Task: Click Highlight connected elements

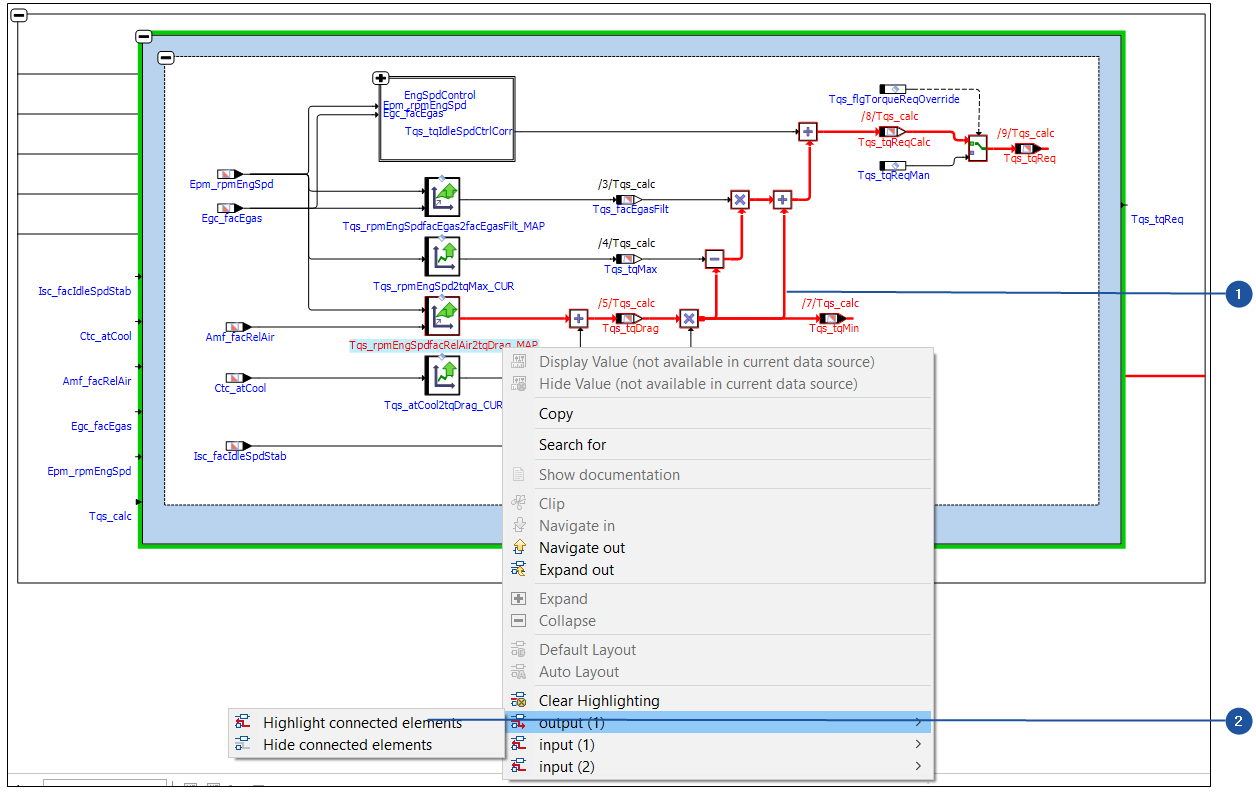Action: pyautogui.click(x=362, y=721)
